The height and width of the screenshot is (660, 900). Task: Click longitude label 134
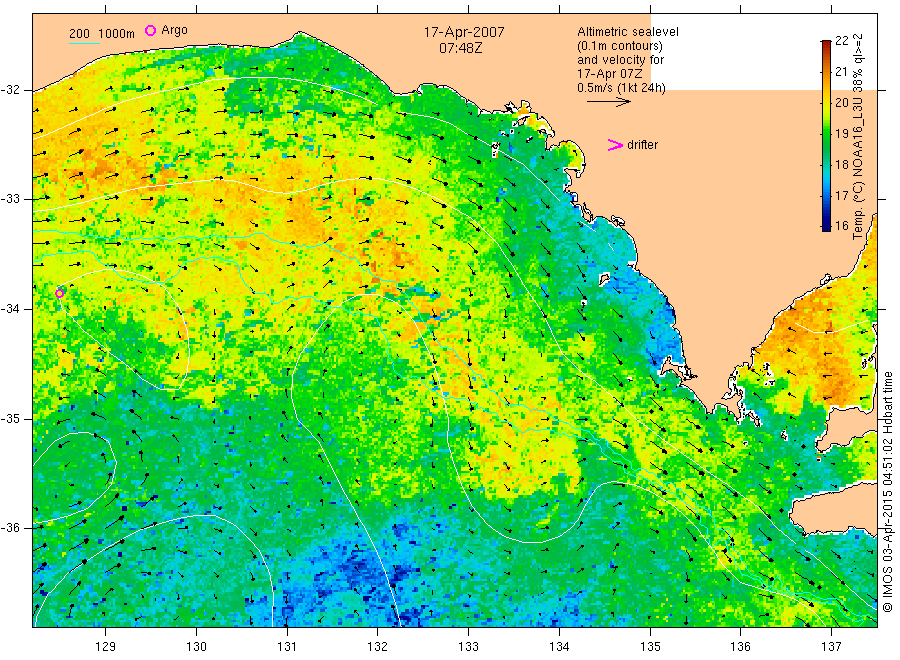pos(559,646)
